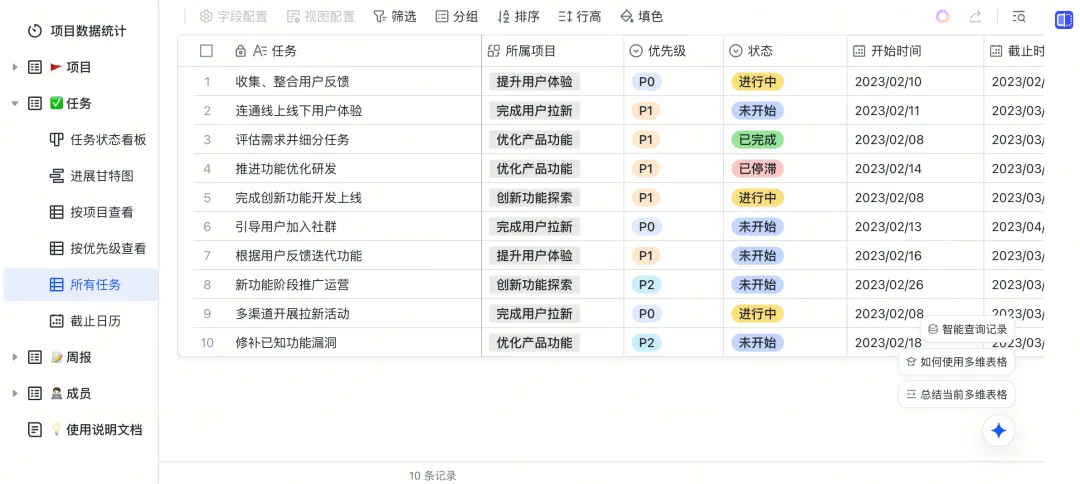Open the 筛选 filter tool
This screenshot has height=484, width=1080.
pyautogui.click(x=394, y=17)
